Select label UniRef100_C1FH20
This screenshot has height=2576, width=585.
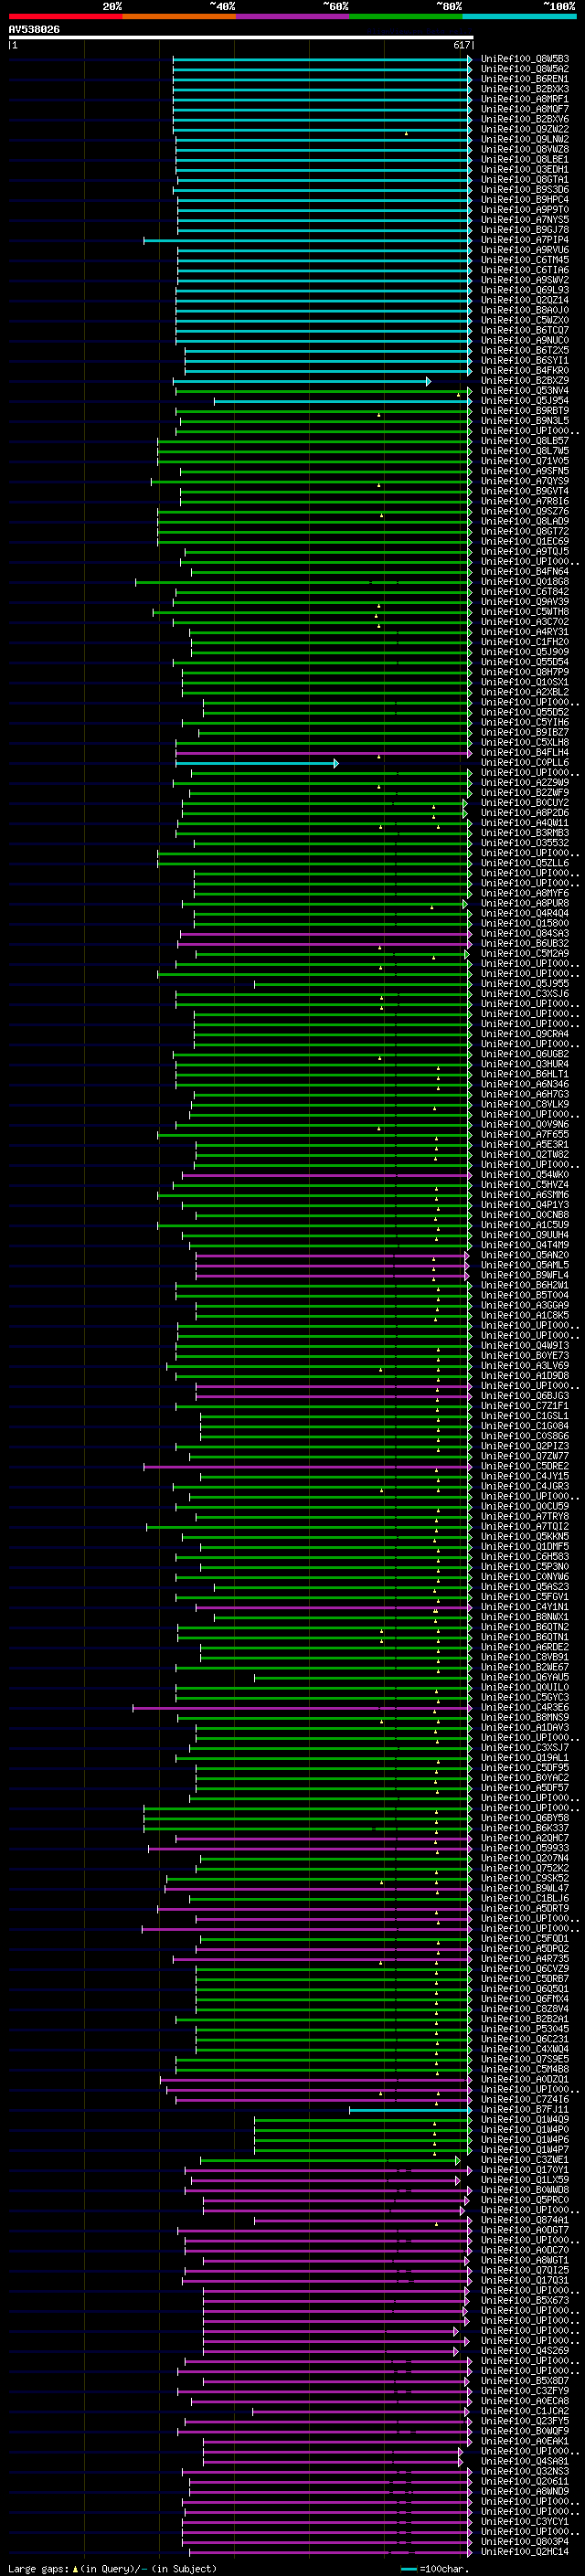coord(525,642)
